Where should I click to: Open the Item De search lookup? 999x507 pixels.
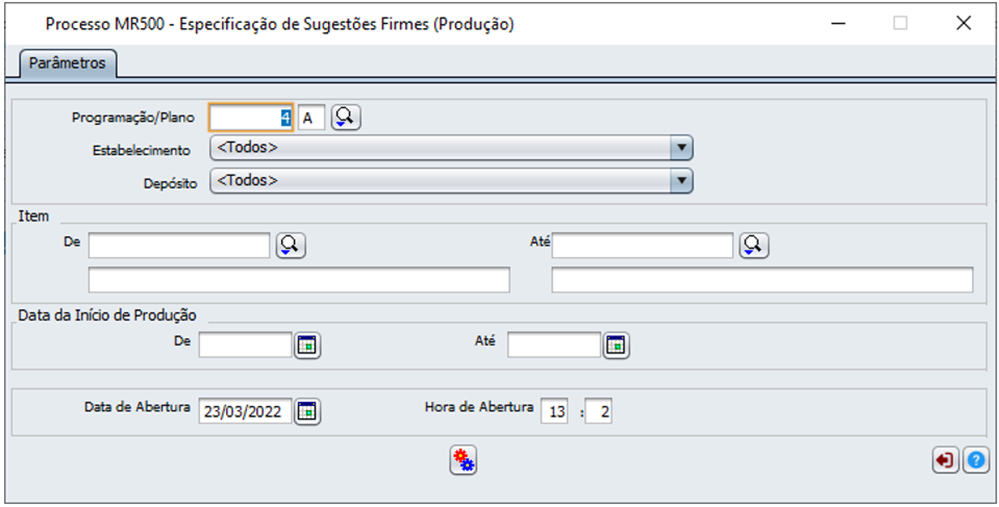coord(291,245)
